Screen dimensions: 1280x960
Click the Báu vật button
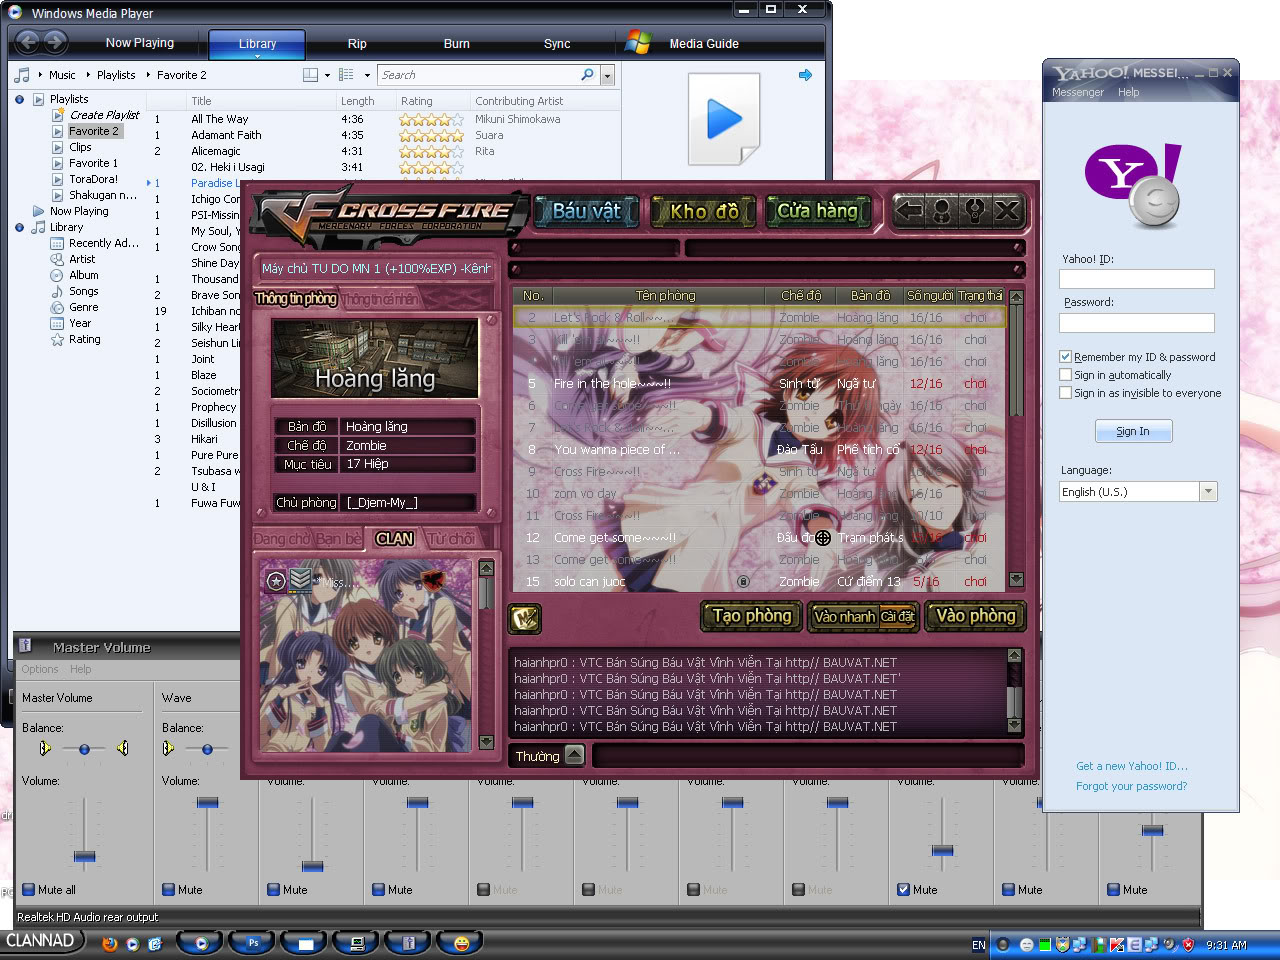(x=587, y=211)
